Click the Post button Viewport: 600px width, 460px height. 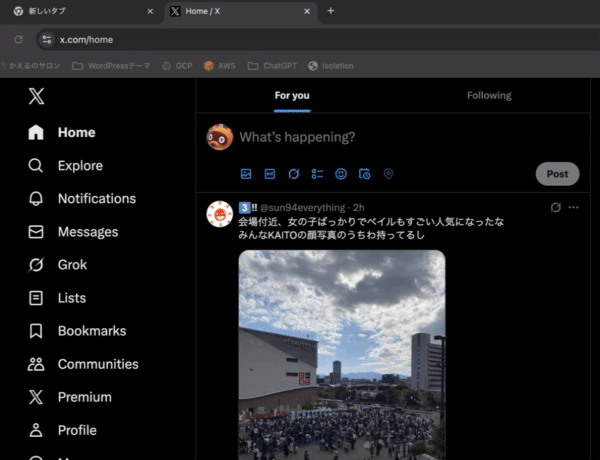tap(557, 174)
